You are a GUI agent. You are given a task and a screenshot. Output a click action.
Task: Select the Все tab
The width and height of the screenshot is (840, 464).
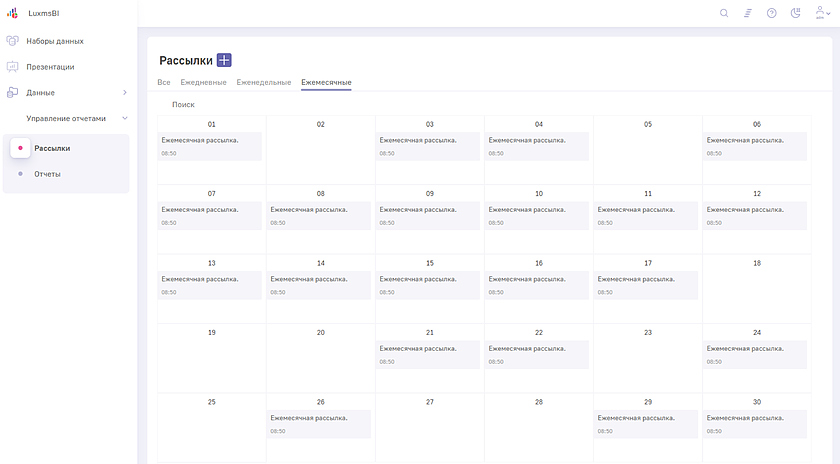coord(164,82)
